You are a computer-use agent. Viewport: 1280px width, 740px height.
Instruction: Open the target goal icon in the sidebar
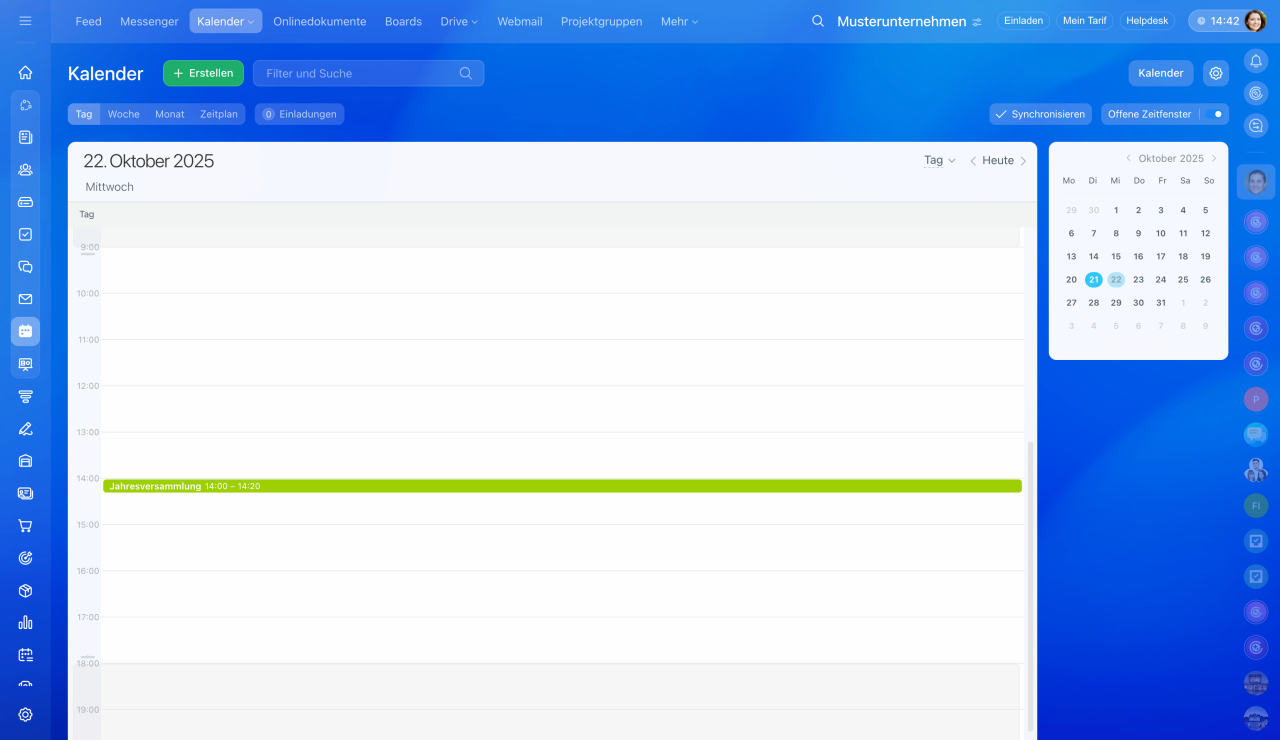(25, 558)
